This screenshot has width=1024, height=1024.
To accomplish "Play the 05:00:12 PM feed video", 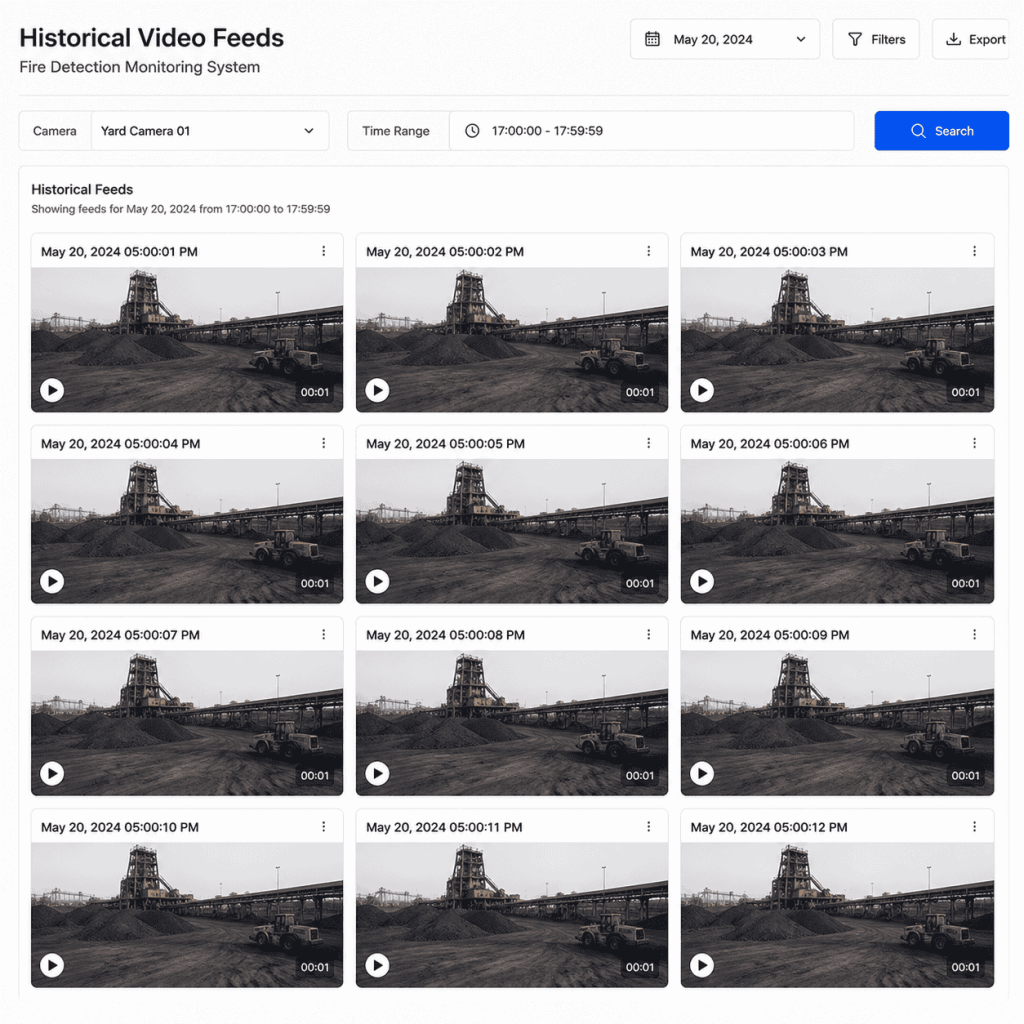I will coord(702,965).
